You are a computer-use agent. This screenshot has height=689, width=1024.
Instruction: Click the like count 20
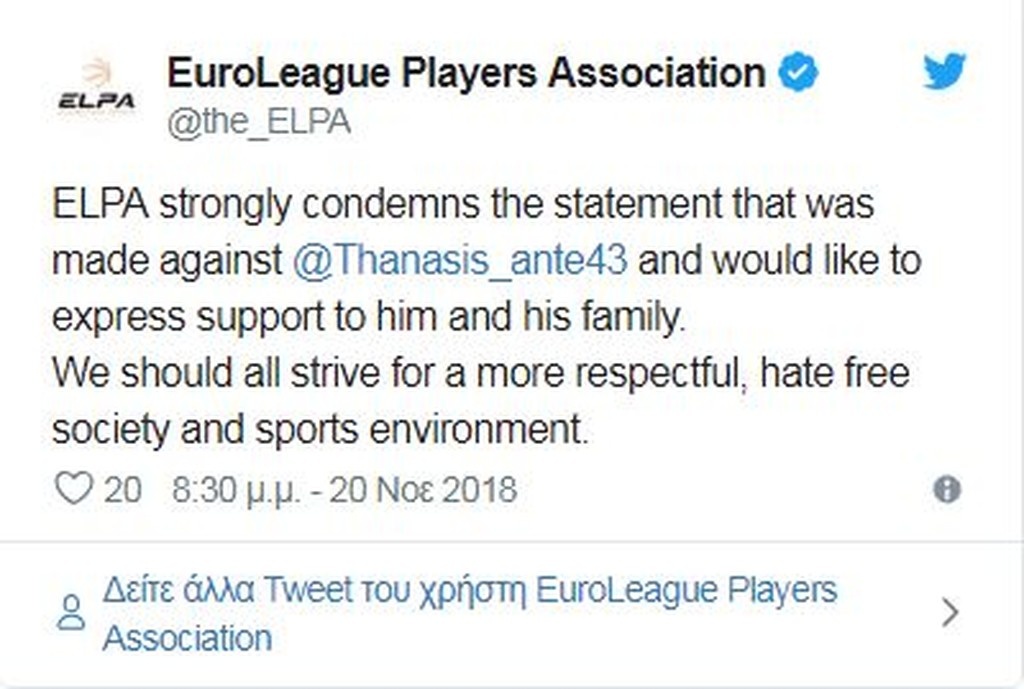[123, 490]
